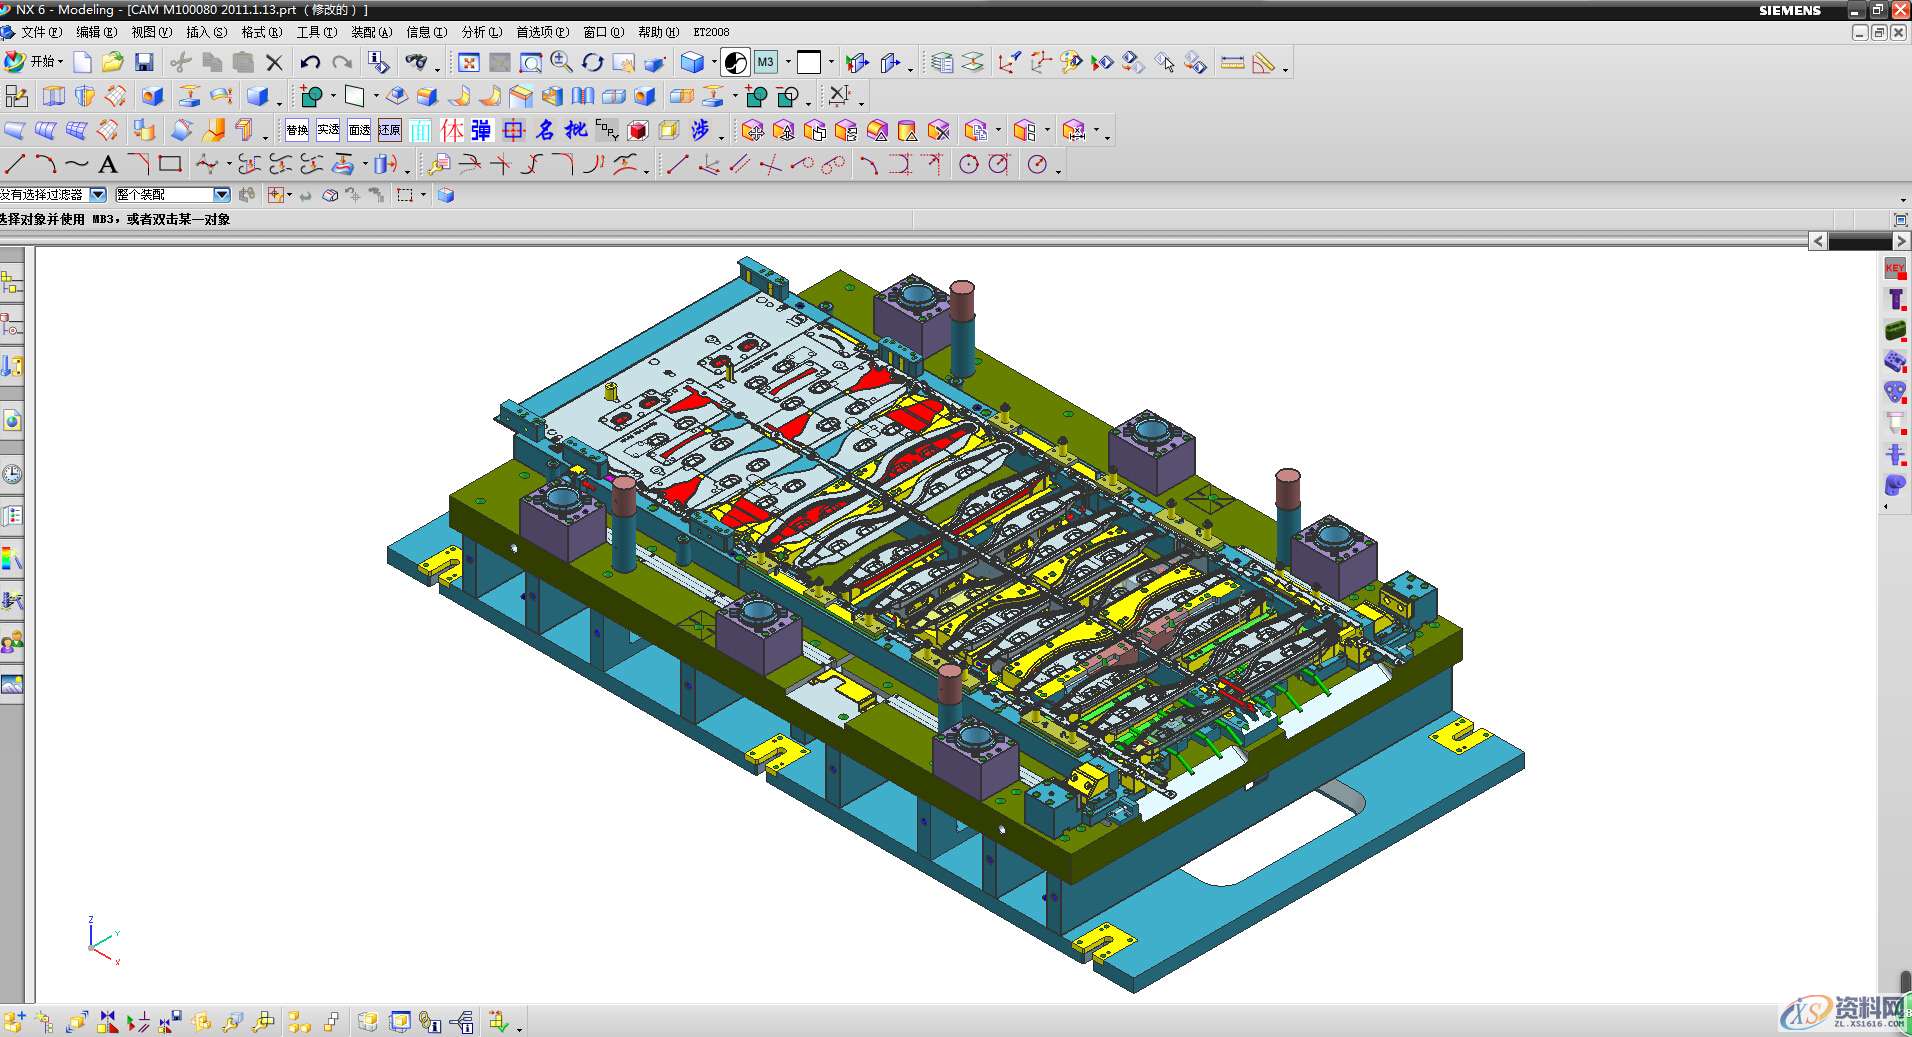Toggle the M3 mode button
The image size is (1912, 1037).
coord(765,63)
